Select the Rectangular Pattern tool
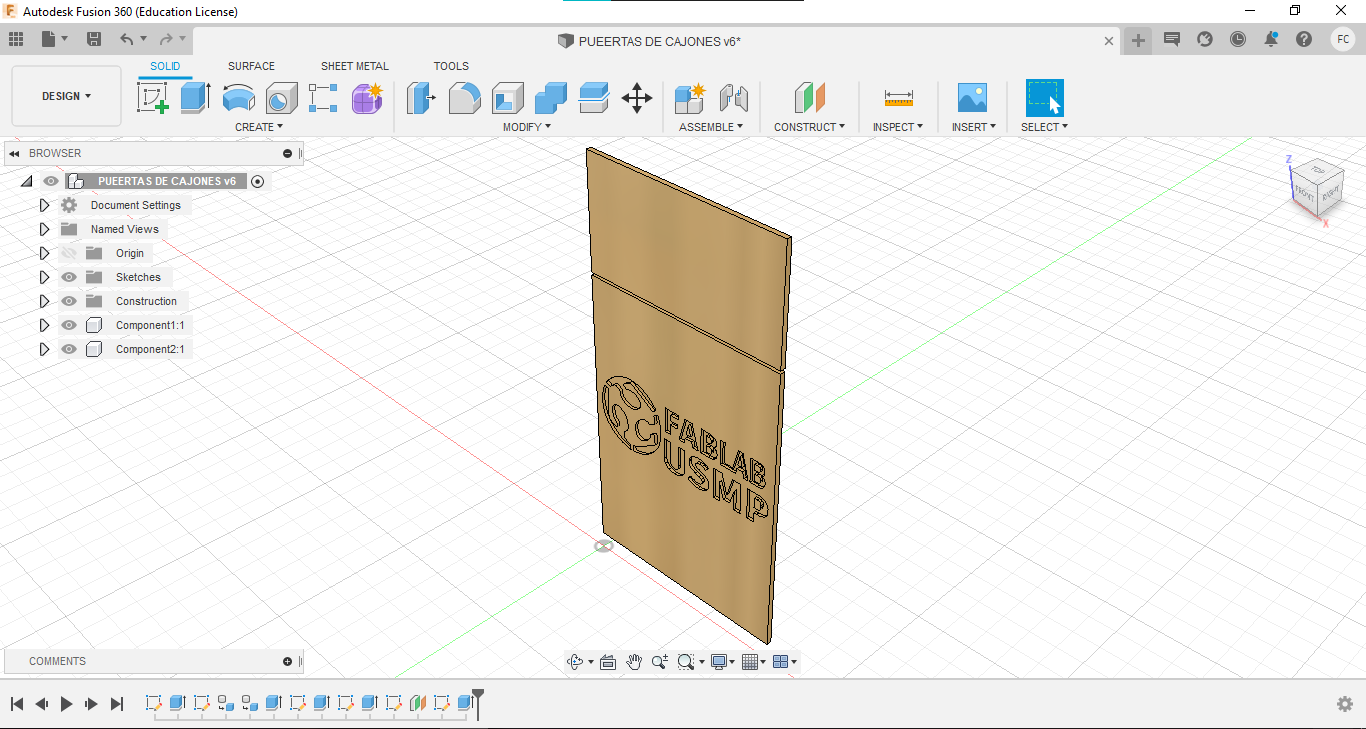This screenshot has width=1366, height=729. [323, 98]
